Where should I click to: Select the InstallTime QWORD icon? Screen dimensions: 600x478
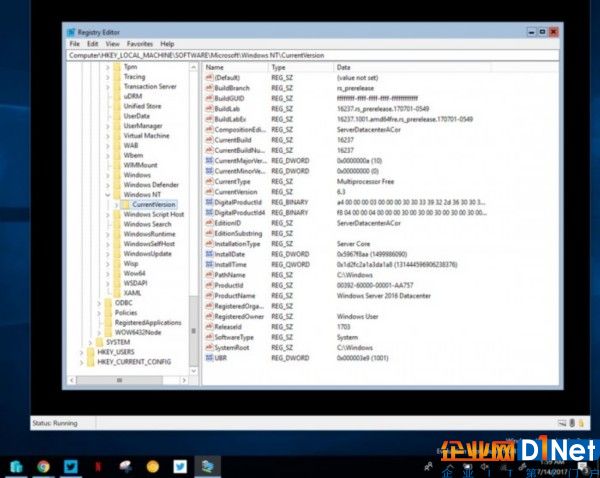click(x=209, y=264)
